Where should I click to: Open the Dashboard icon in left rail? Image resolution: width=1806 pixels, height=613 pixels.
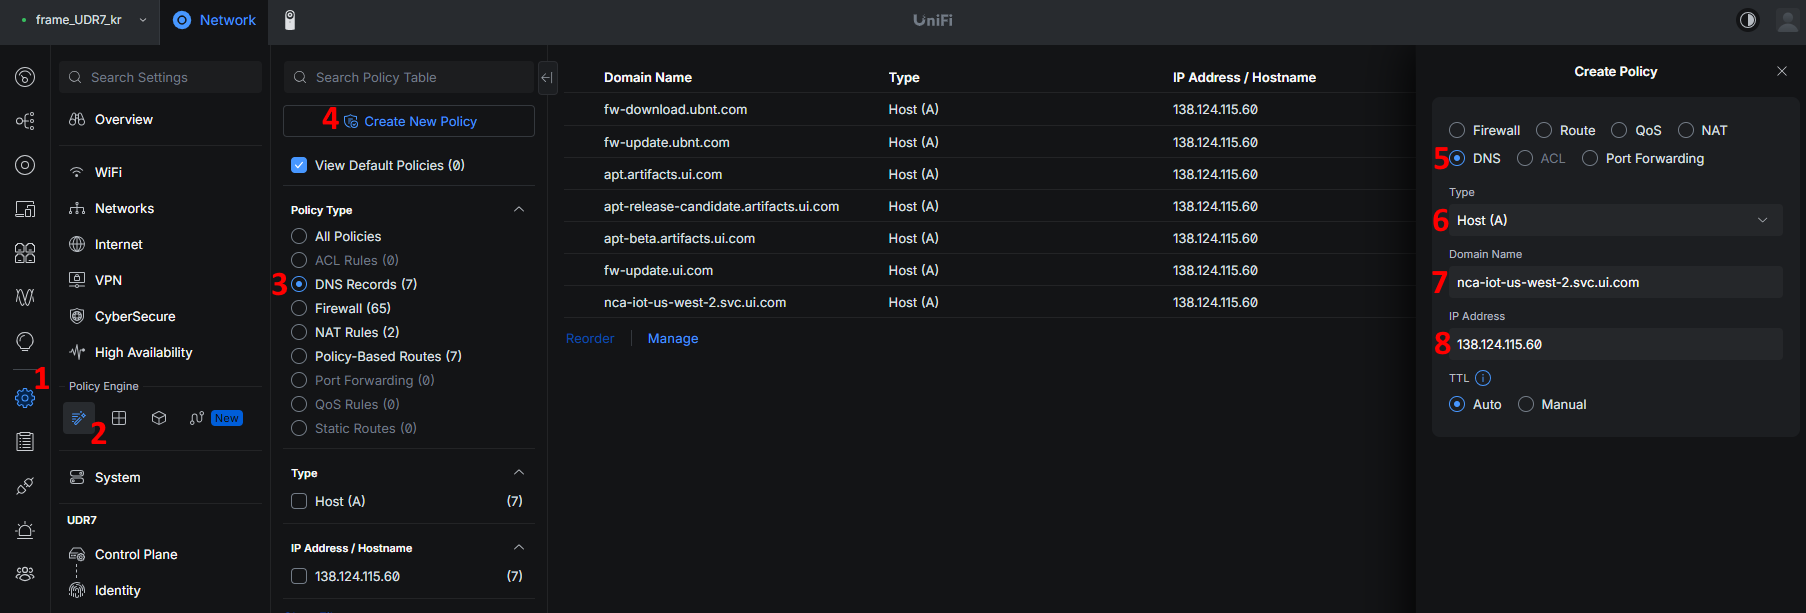[25, 77]
